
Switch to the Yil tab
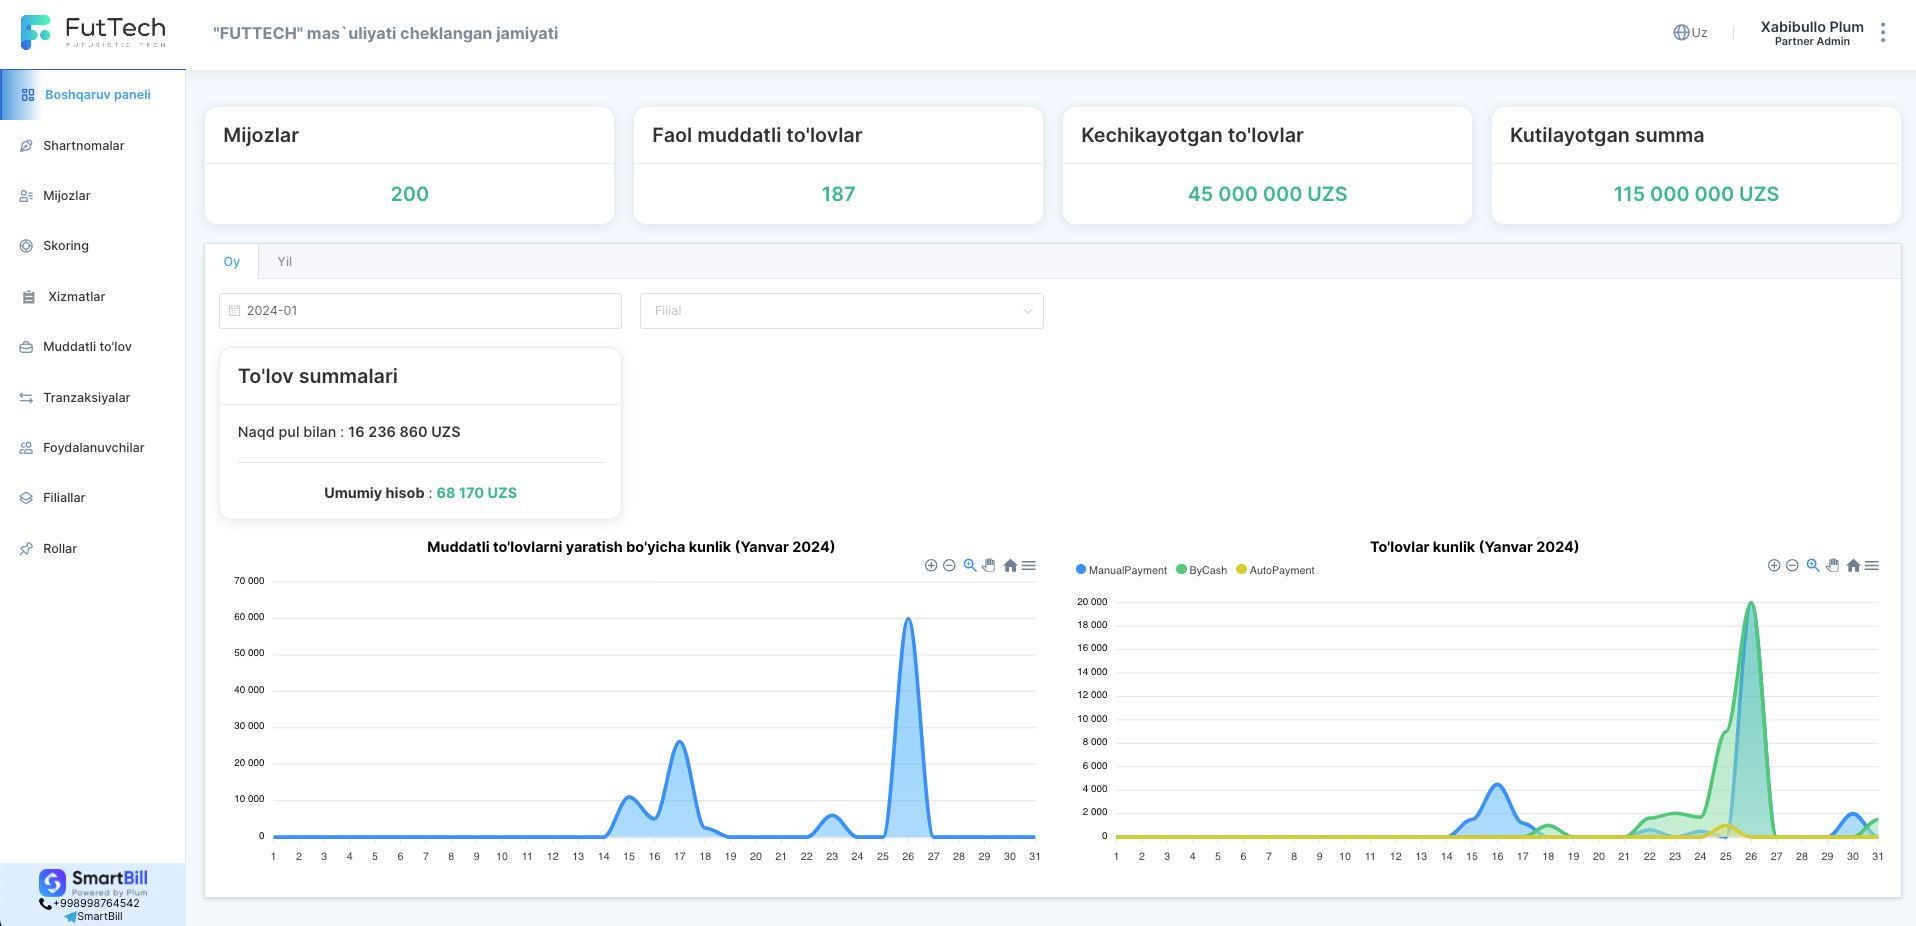pos(285,262)
